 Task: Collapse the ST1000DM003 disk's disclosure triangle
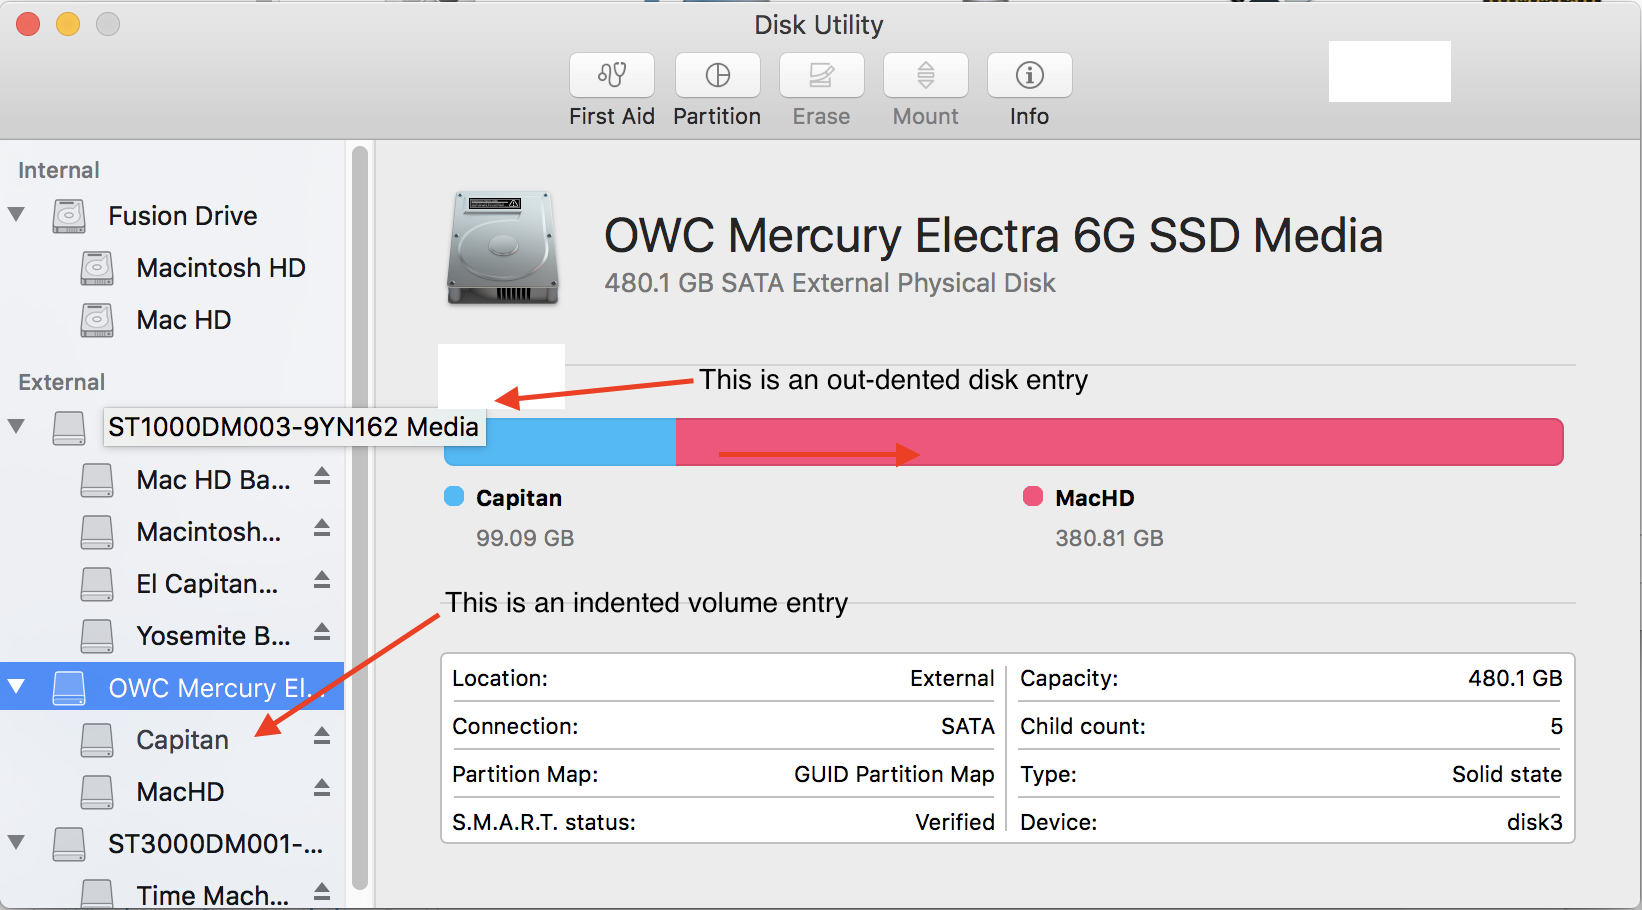pos(16,427)
